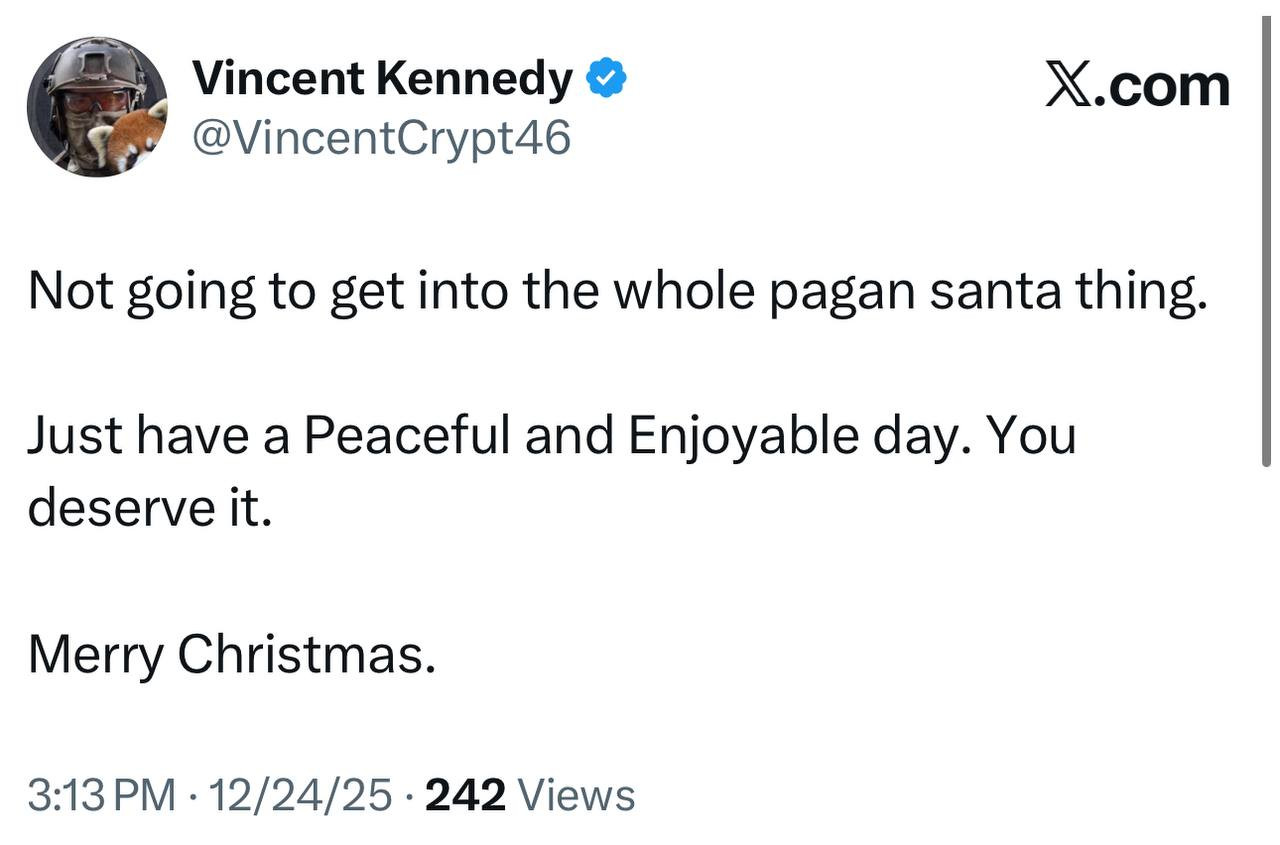Click the "deserve it." text line

tap(150, 509)
